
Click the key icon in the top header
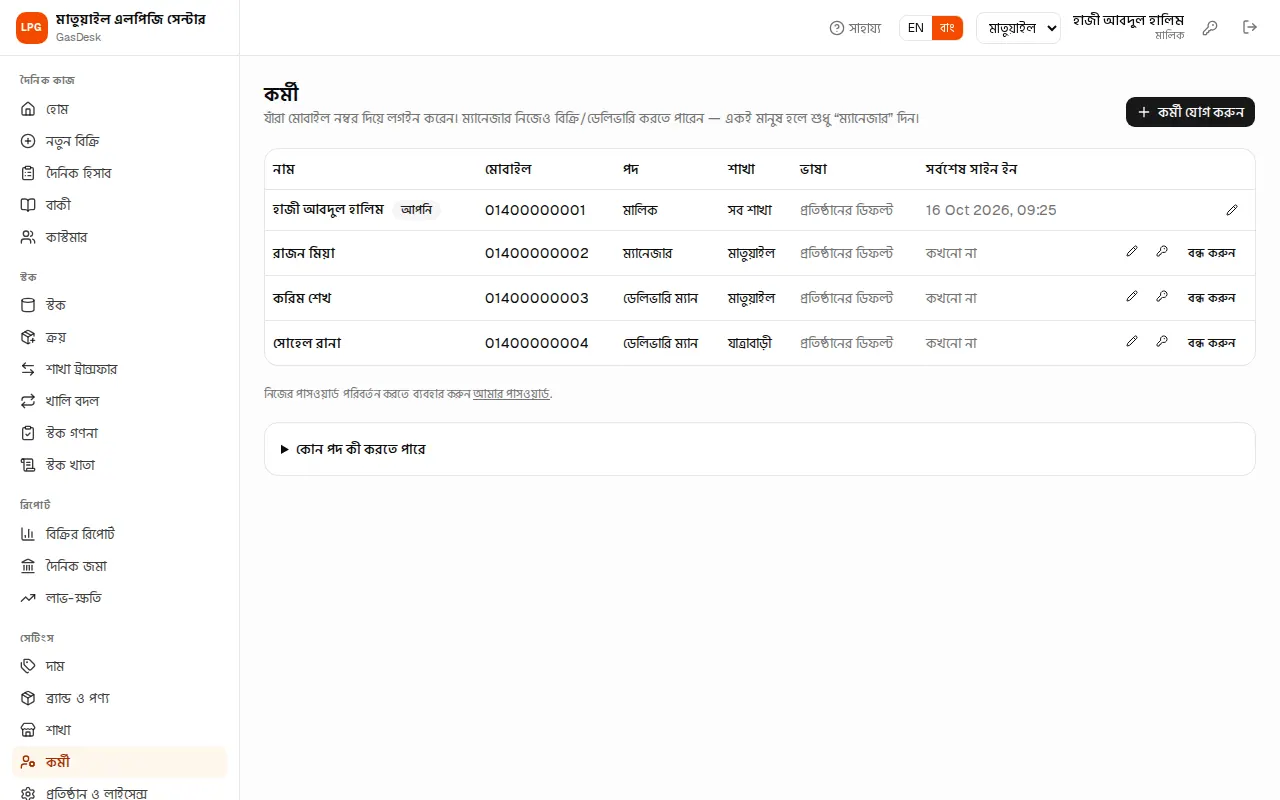click(1210, 28)
